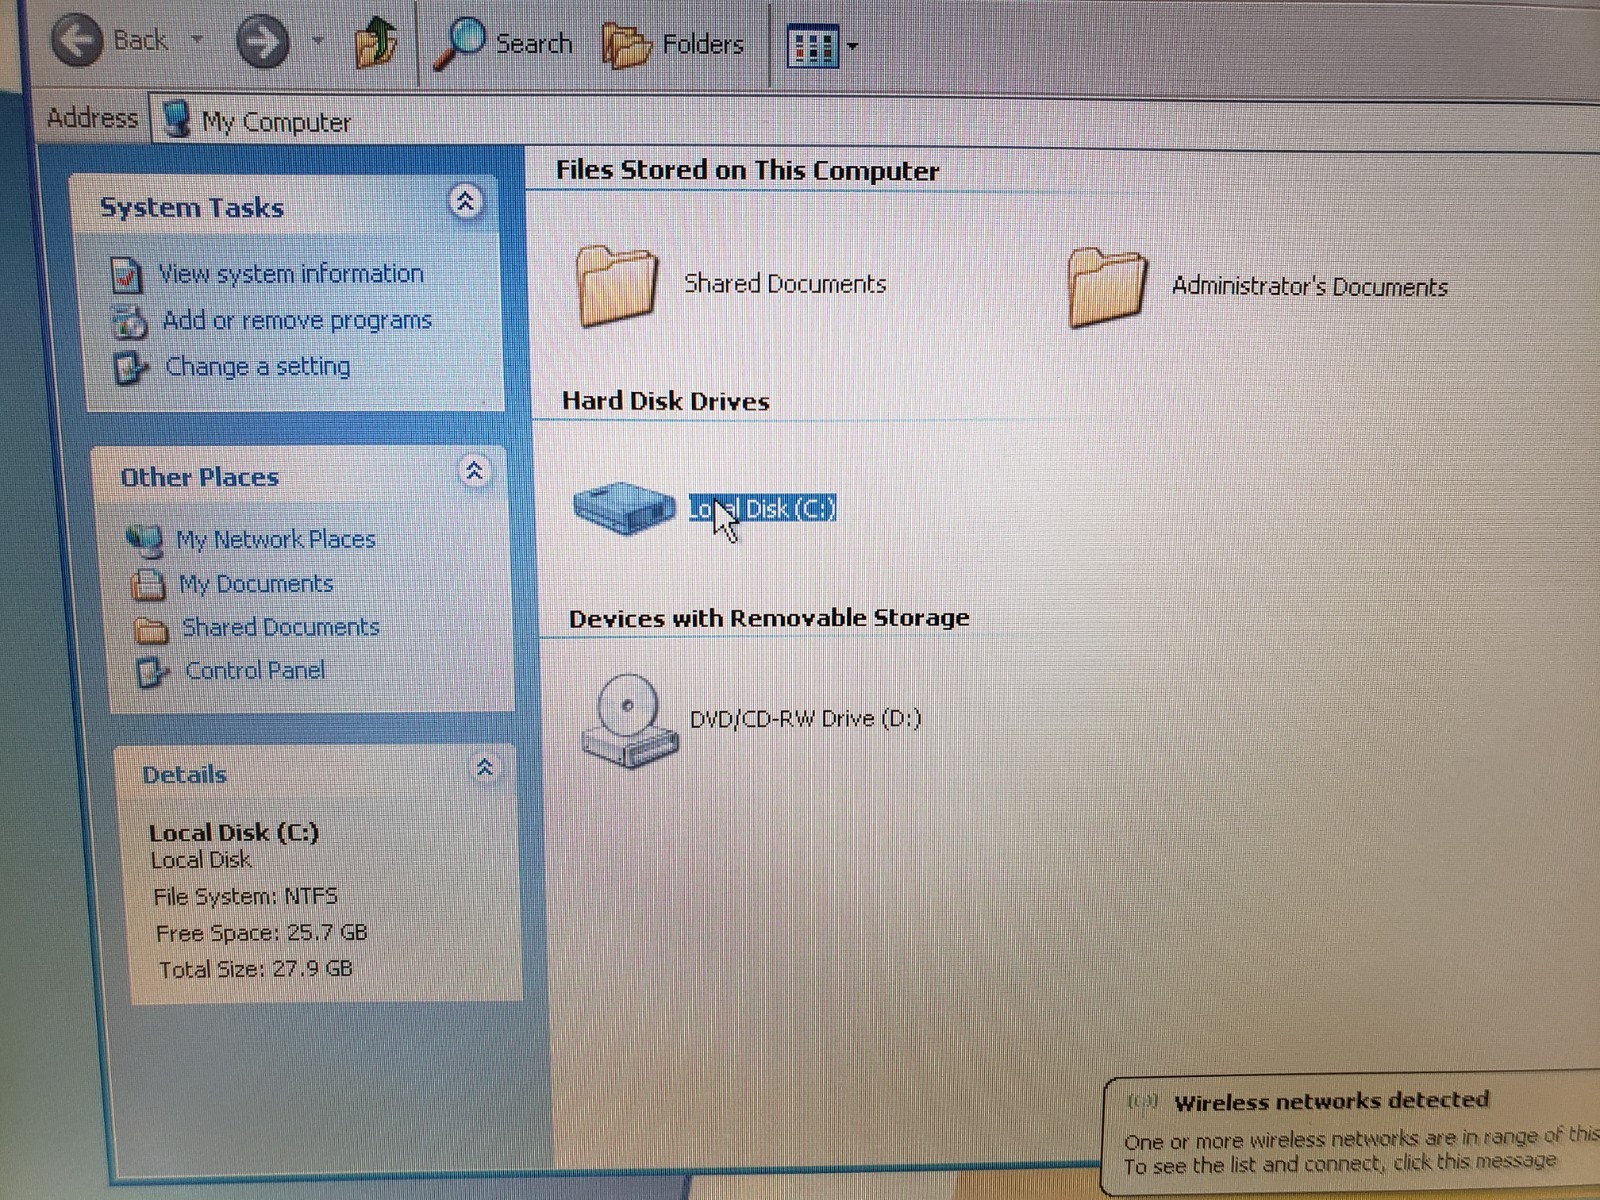
Task: Click the Control Panel icon
Action: tap(153, 672)
